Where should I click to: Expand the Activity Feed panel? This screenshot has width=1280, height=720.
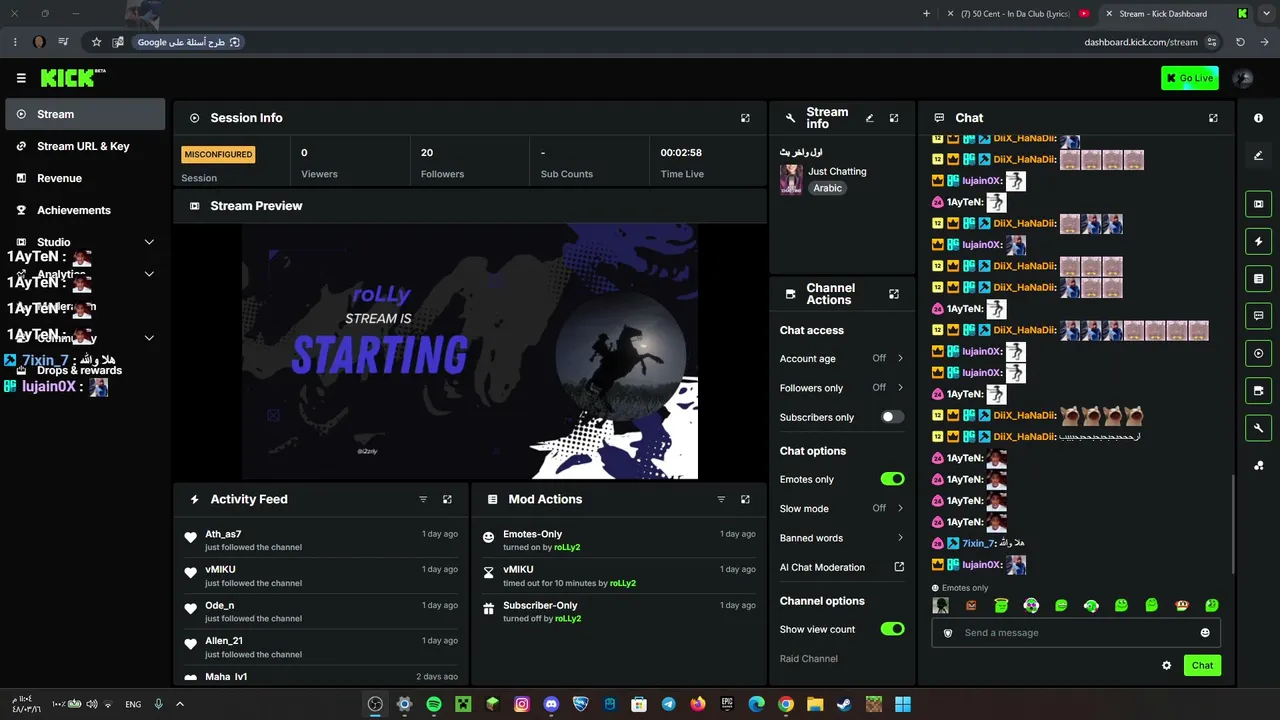[447, 499]
